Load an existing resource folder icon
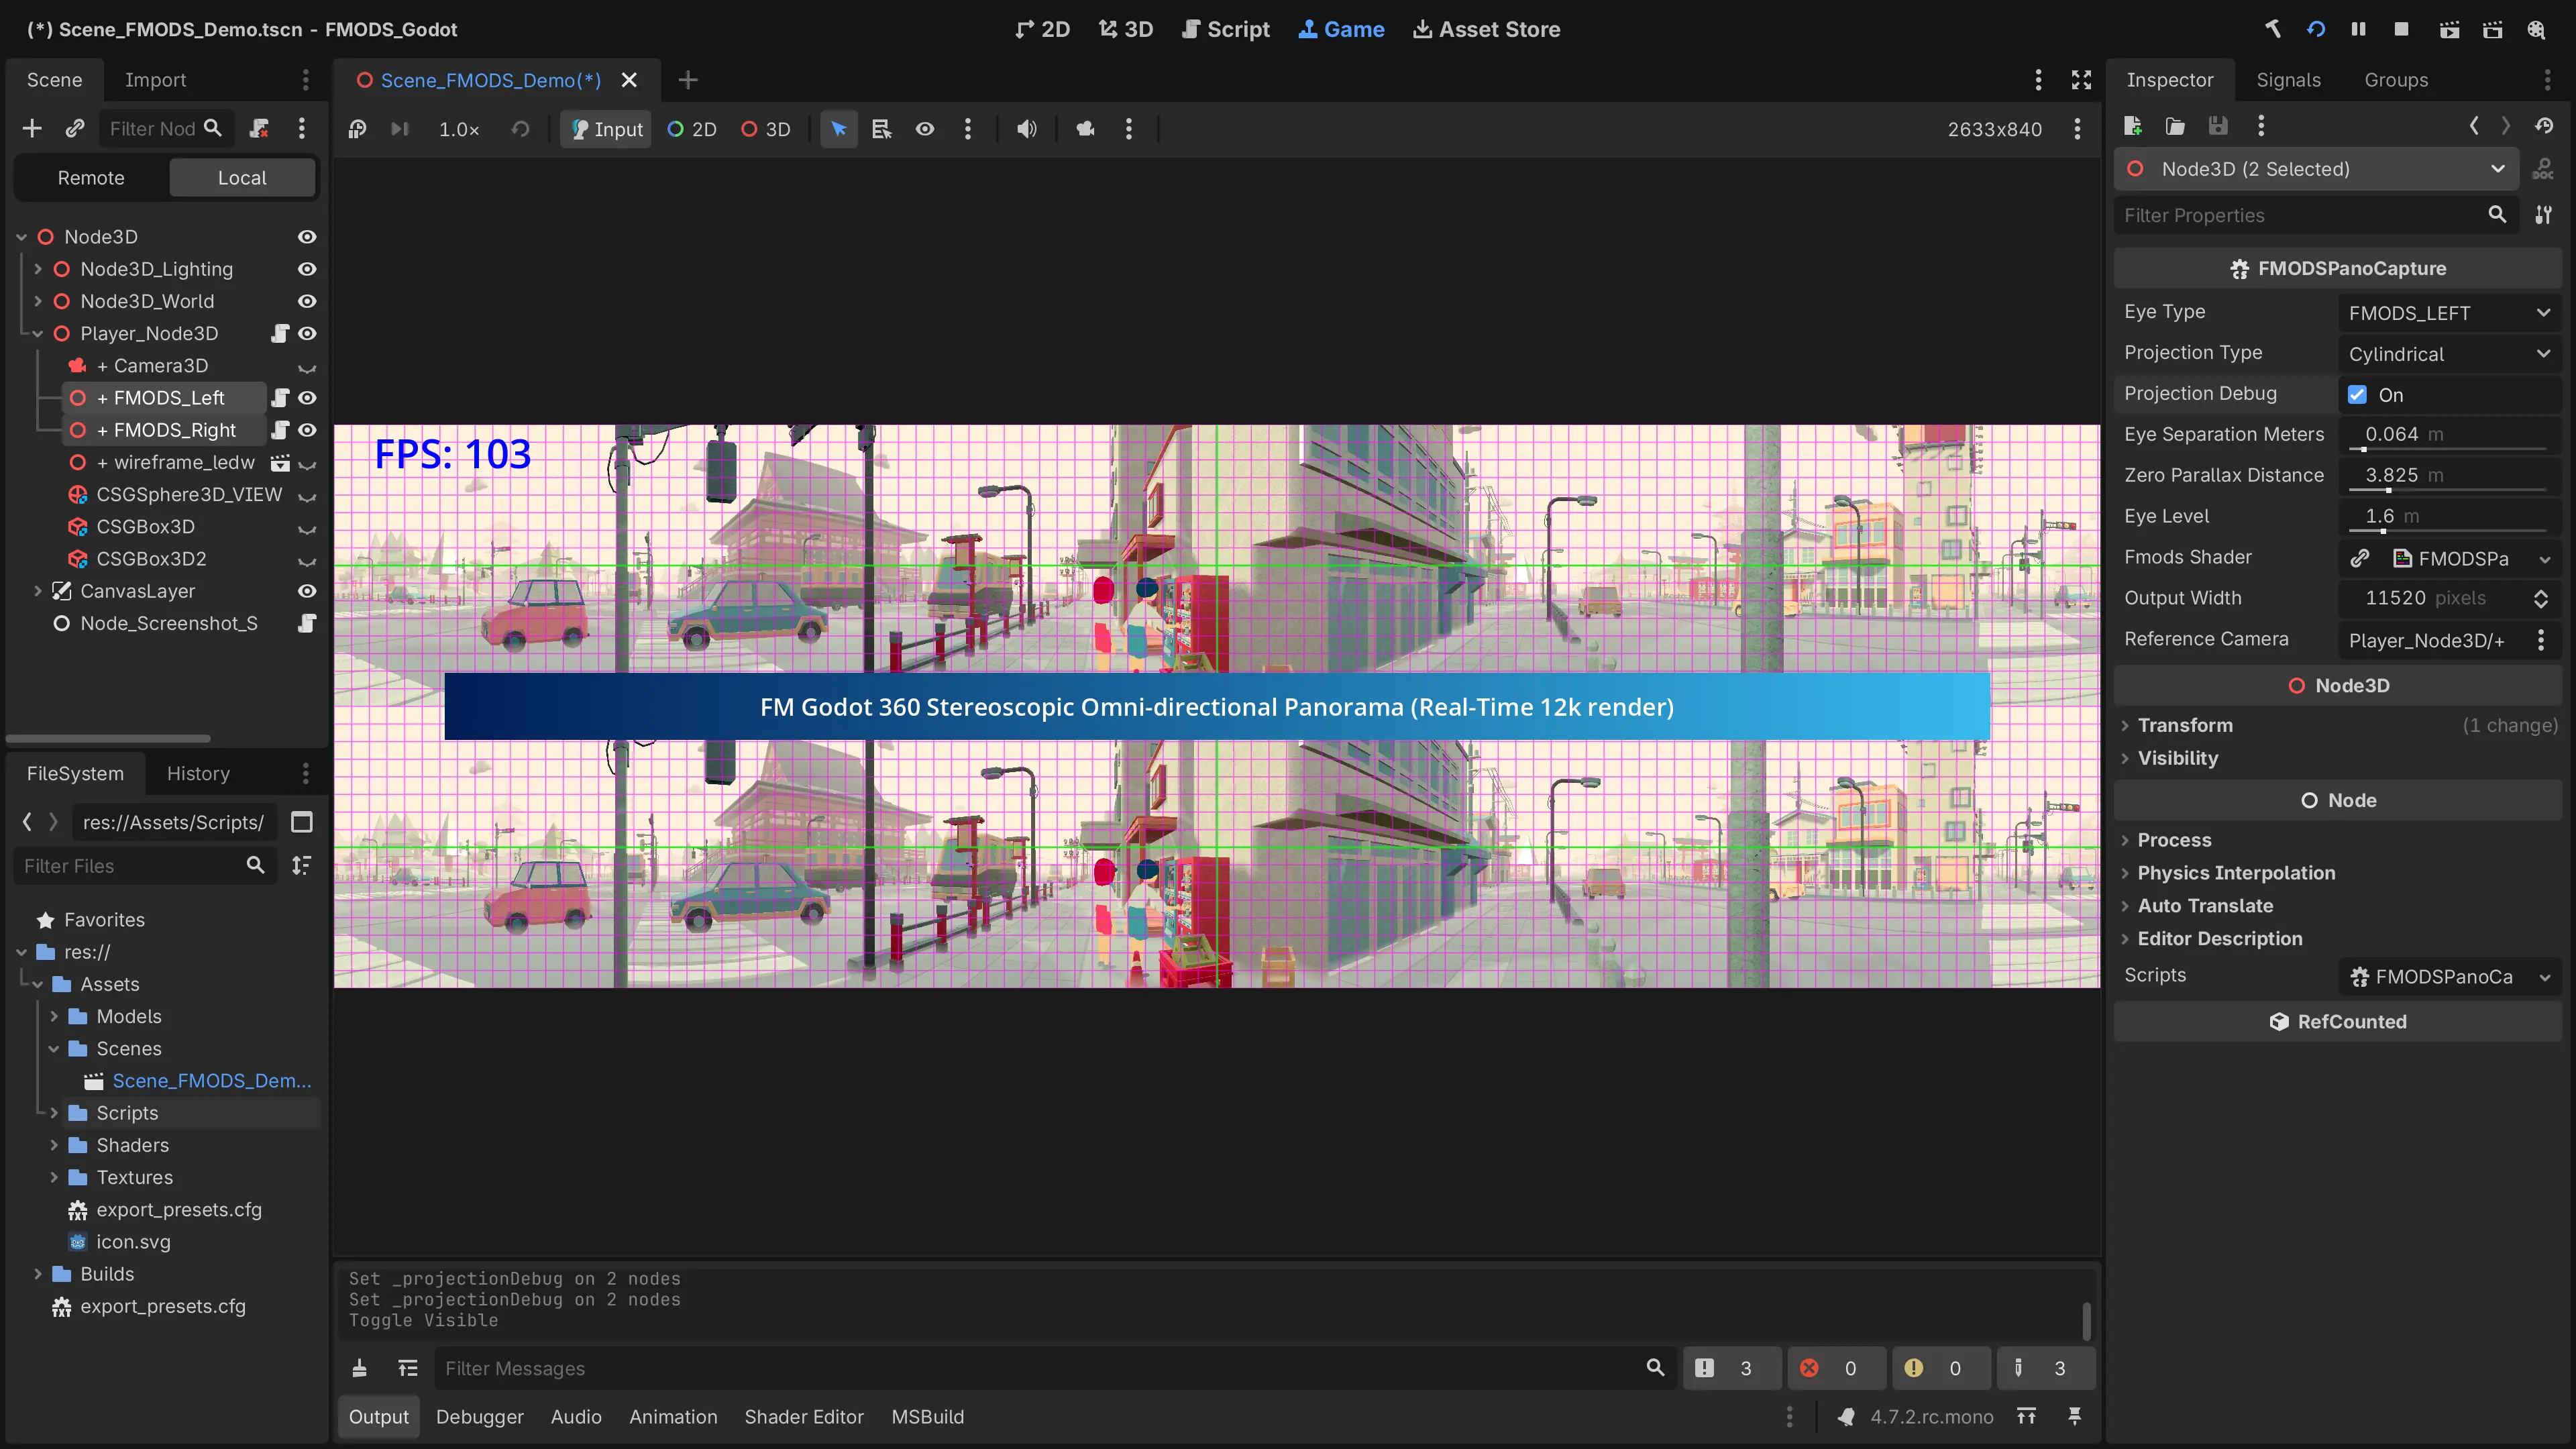 pos(2175,126)
